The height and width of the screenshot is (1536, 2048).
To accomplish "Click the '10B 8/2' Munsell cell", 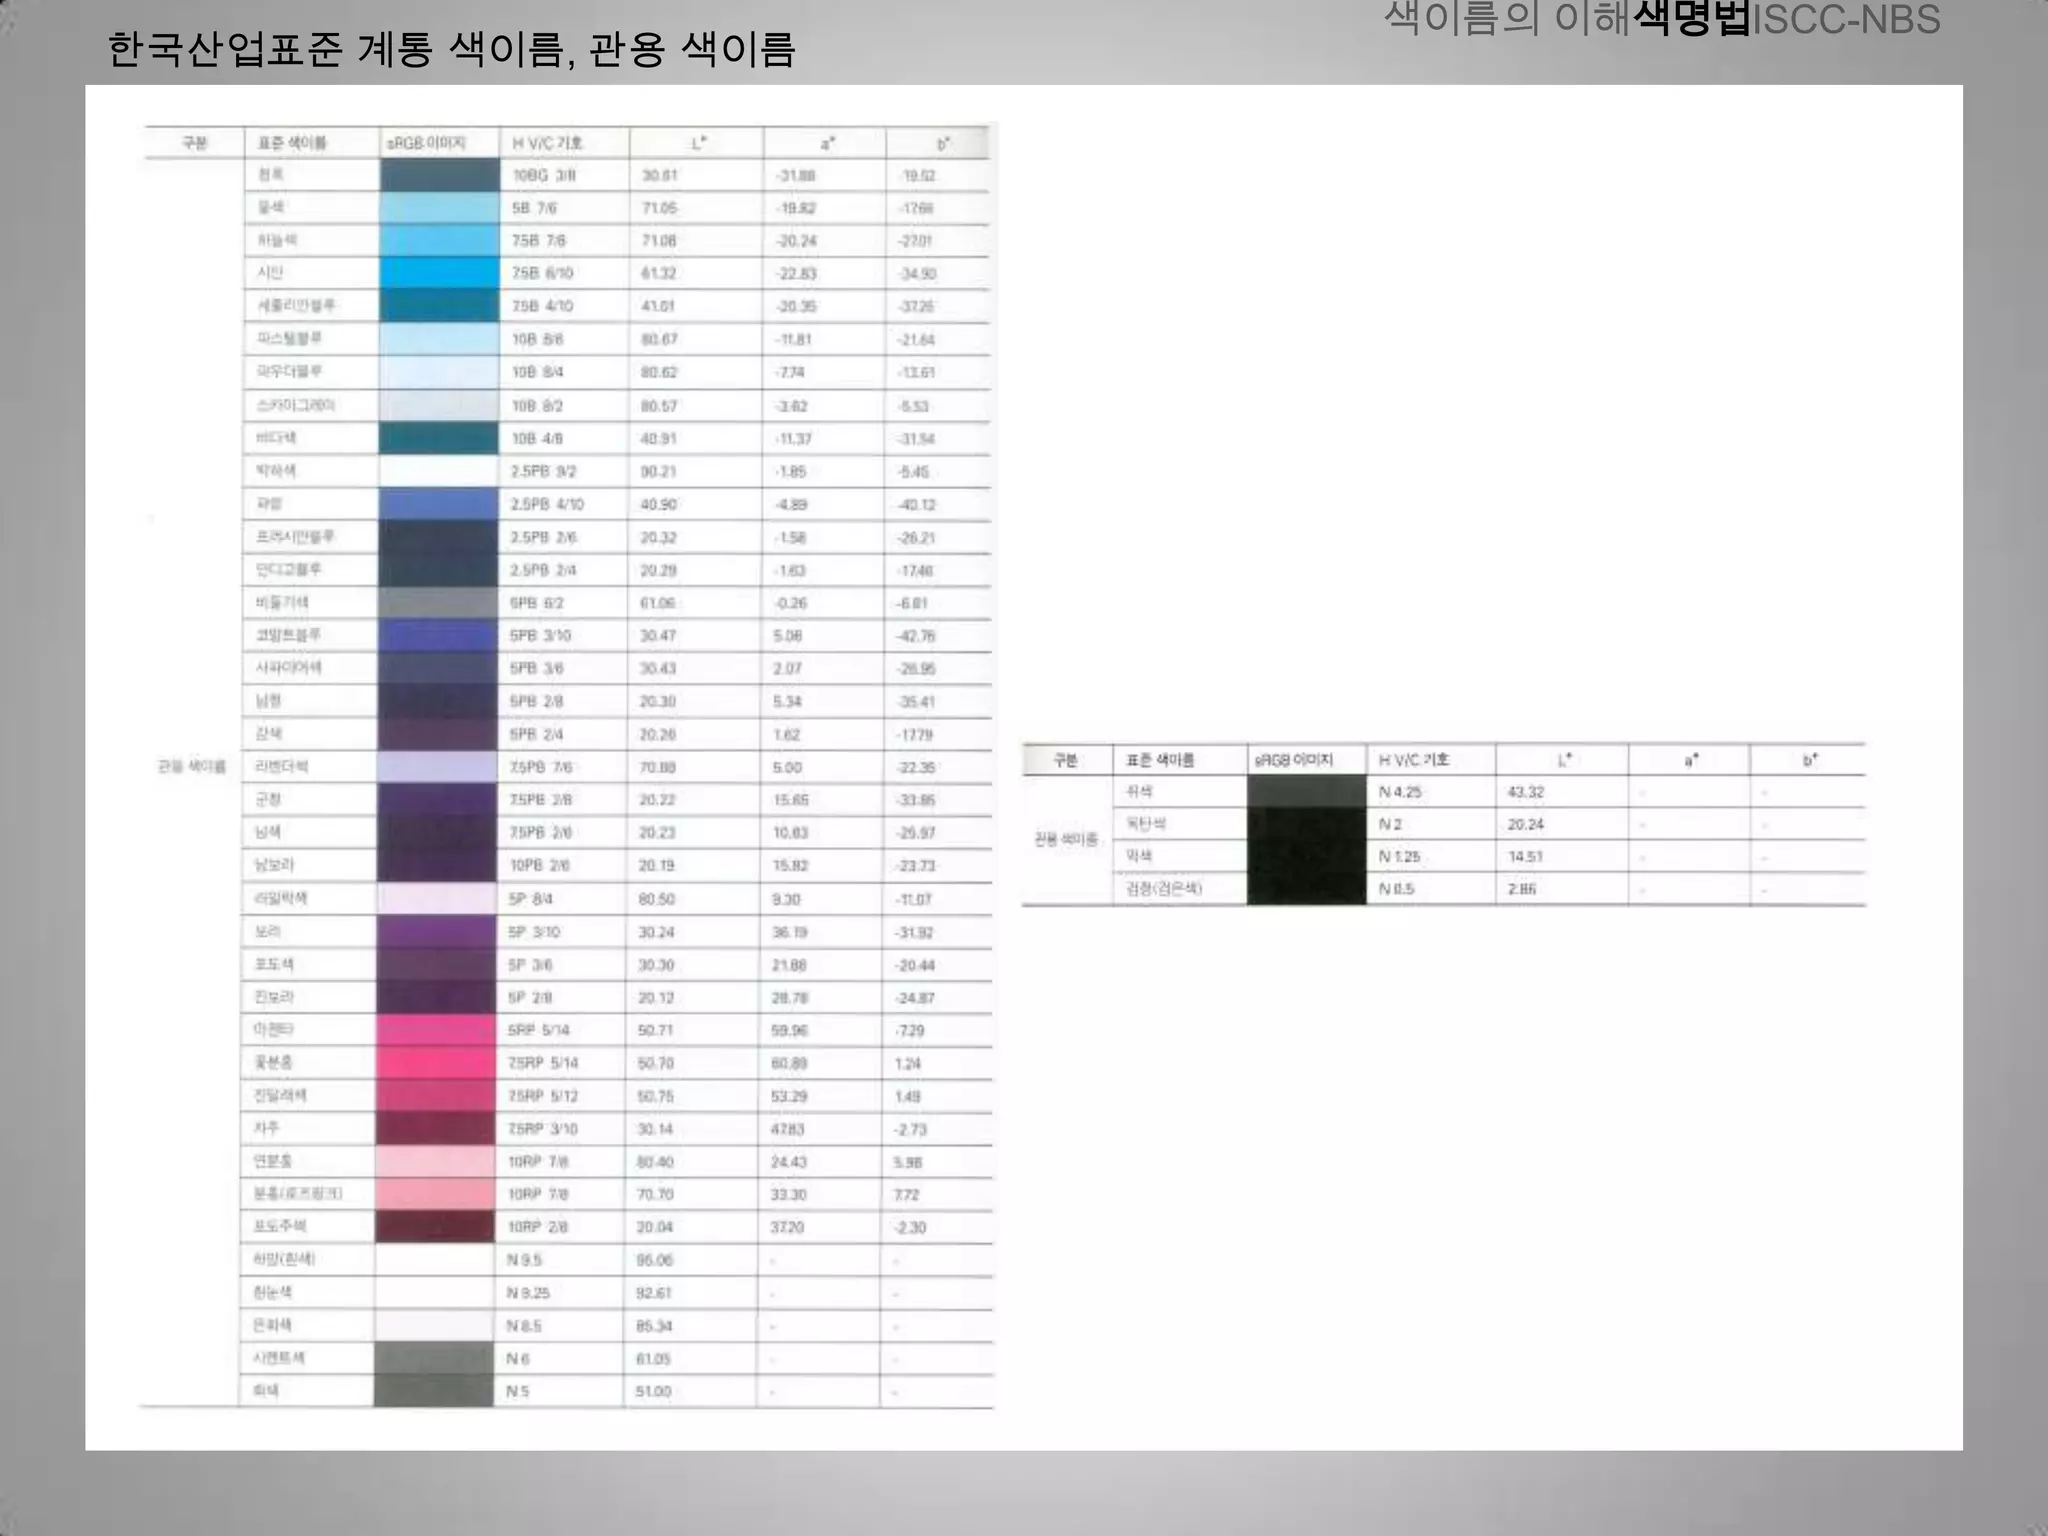I will pyautogui.click(x=538, y=406).
